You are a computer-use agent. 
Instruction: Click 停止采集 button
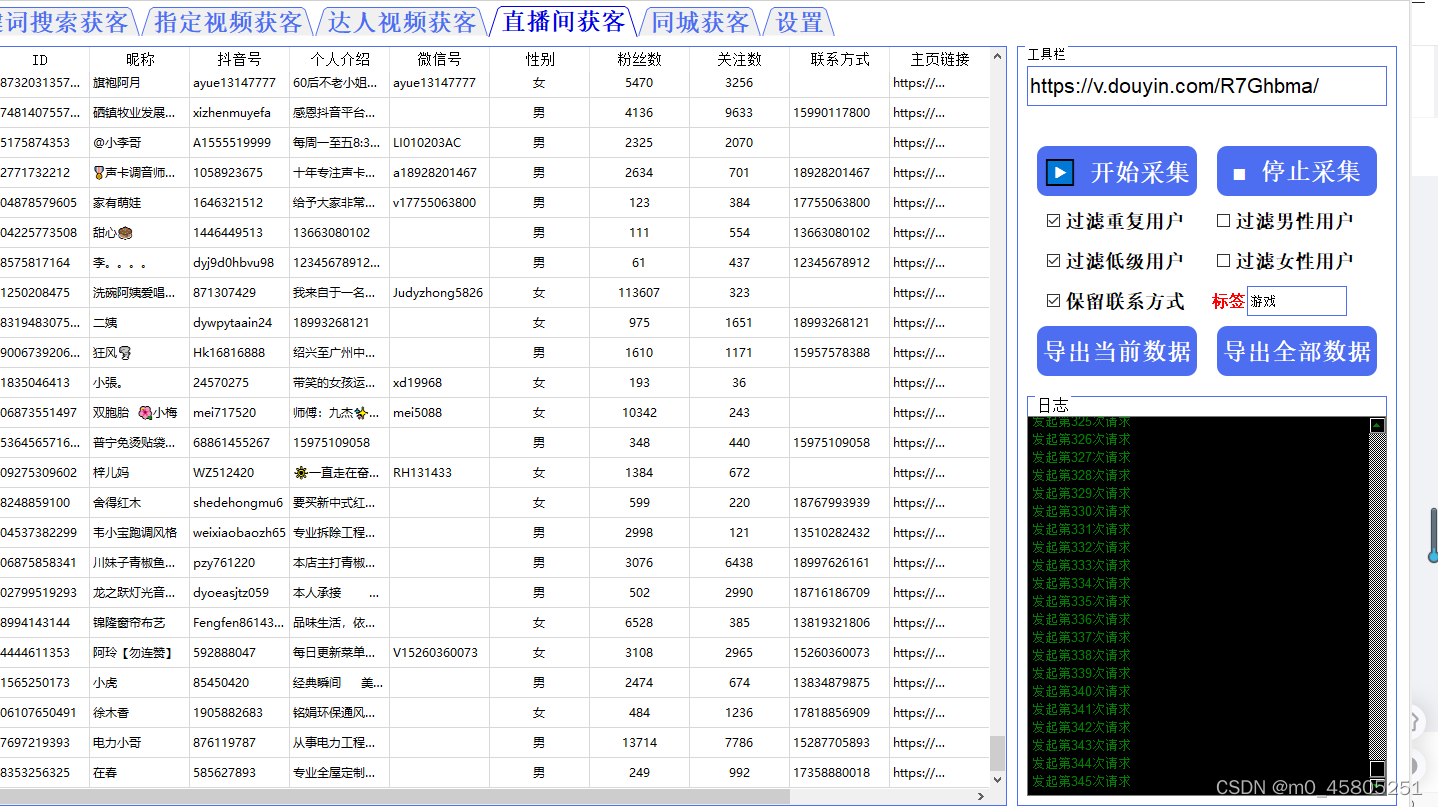(x=1297, y=172)
